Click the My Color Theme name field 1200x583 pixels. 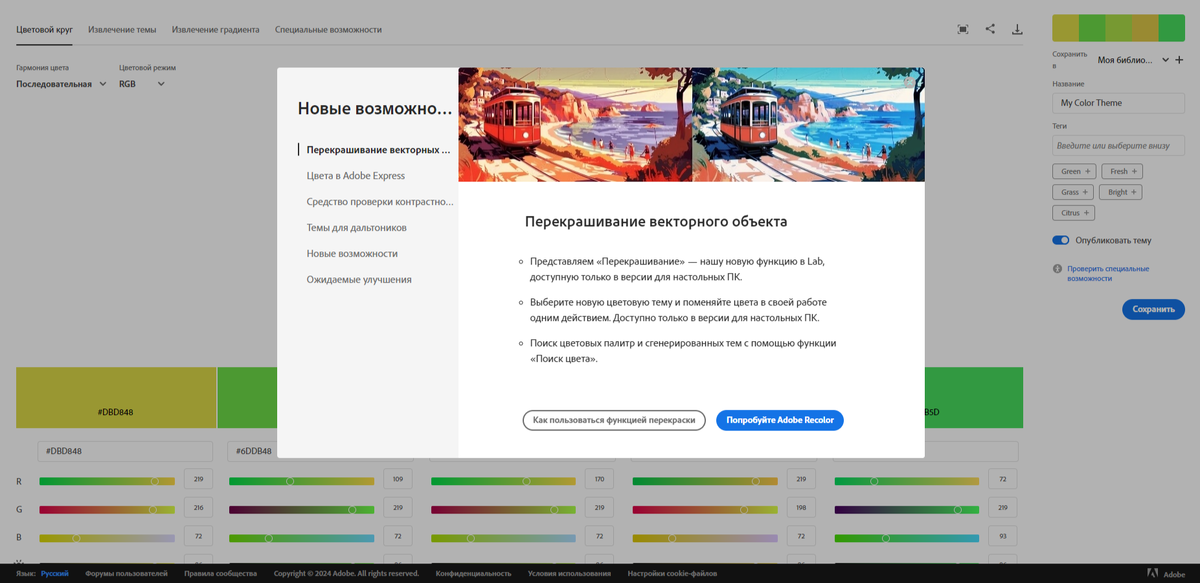click(1118, 103)
